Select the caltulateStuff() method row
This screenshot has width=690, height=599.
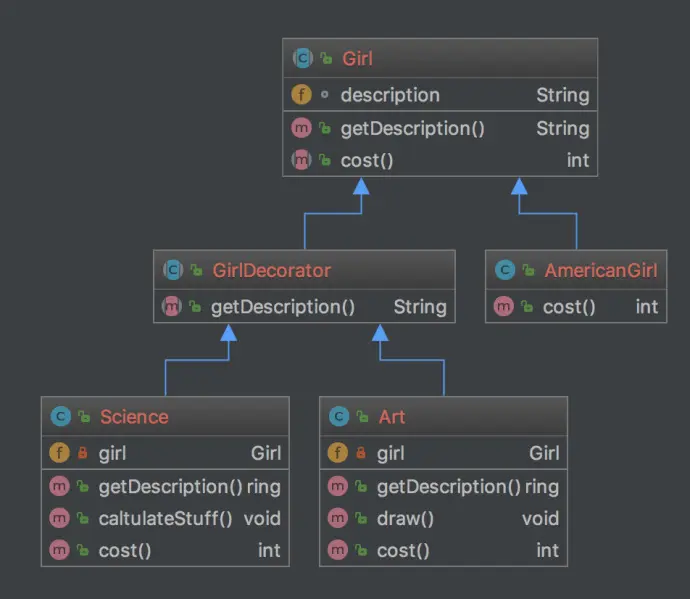[165, 518]
